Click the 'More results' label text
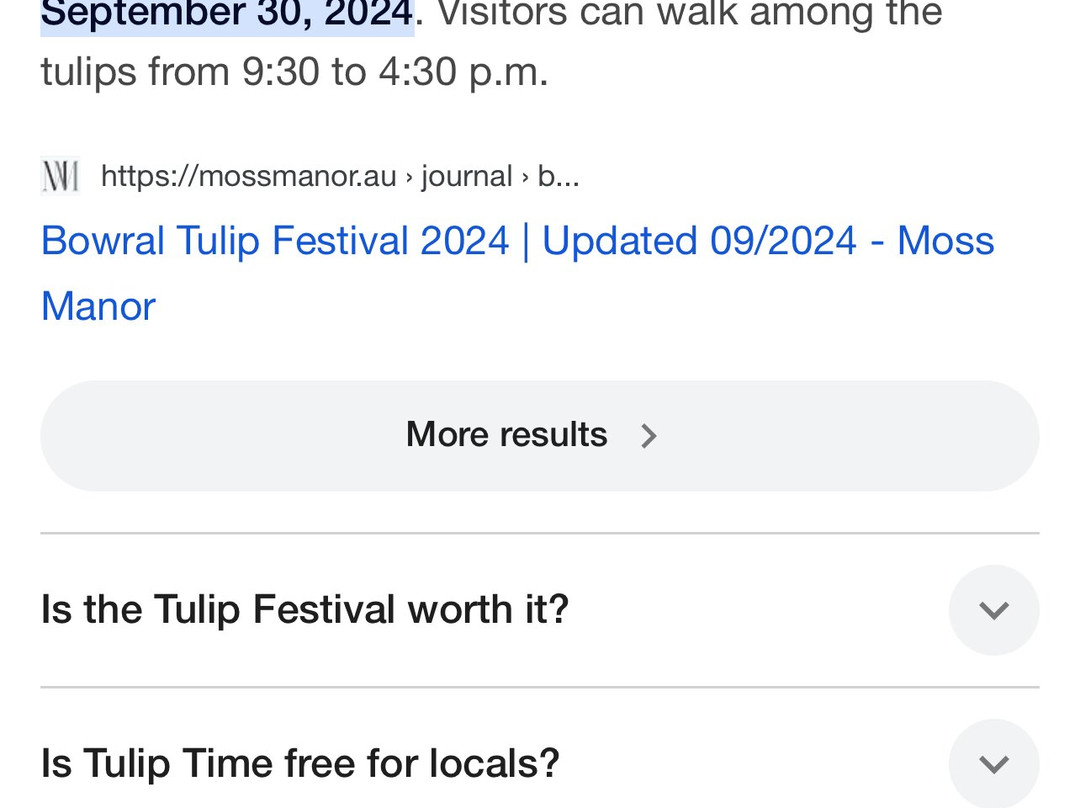1080x808 pixels. [x=506, y=435]
